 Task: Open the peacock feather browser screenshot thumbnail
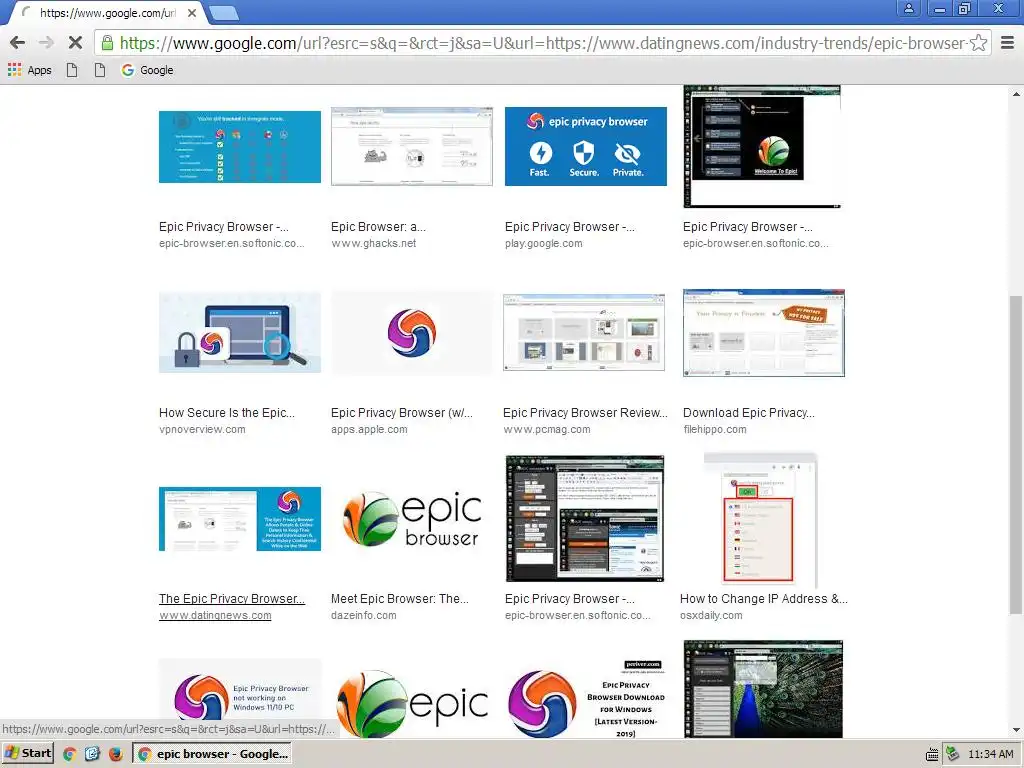tap(763, 689)
